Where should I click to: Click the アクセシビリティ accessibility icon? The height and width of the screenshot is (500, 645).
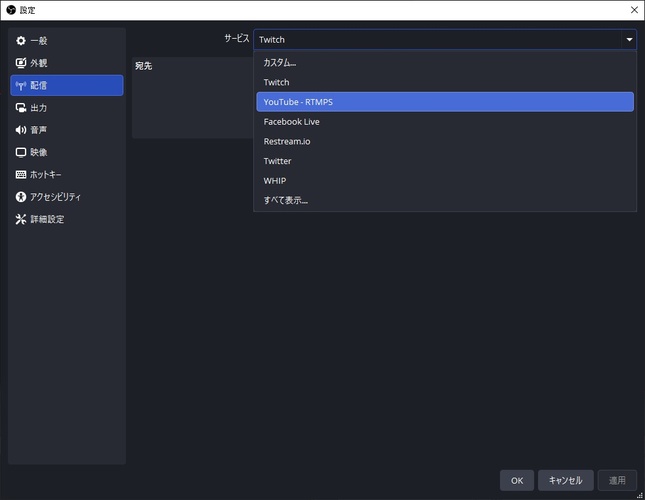pos(21,197)
